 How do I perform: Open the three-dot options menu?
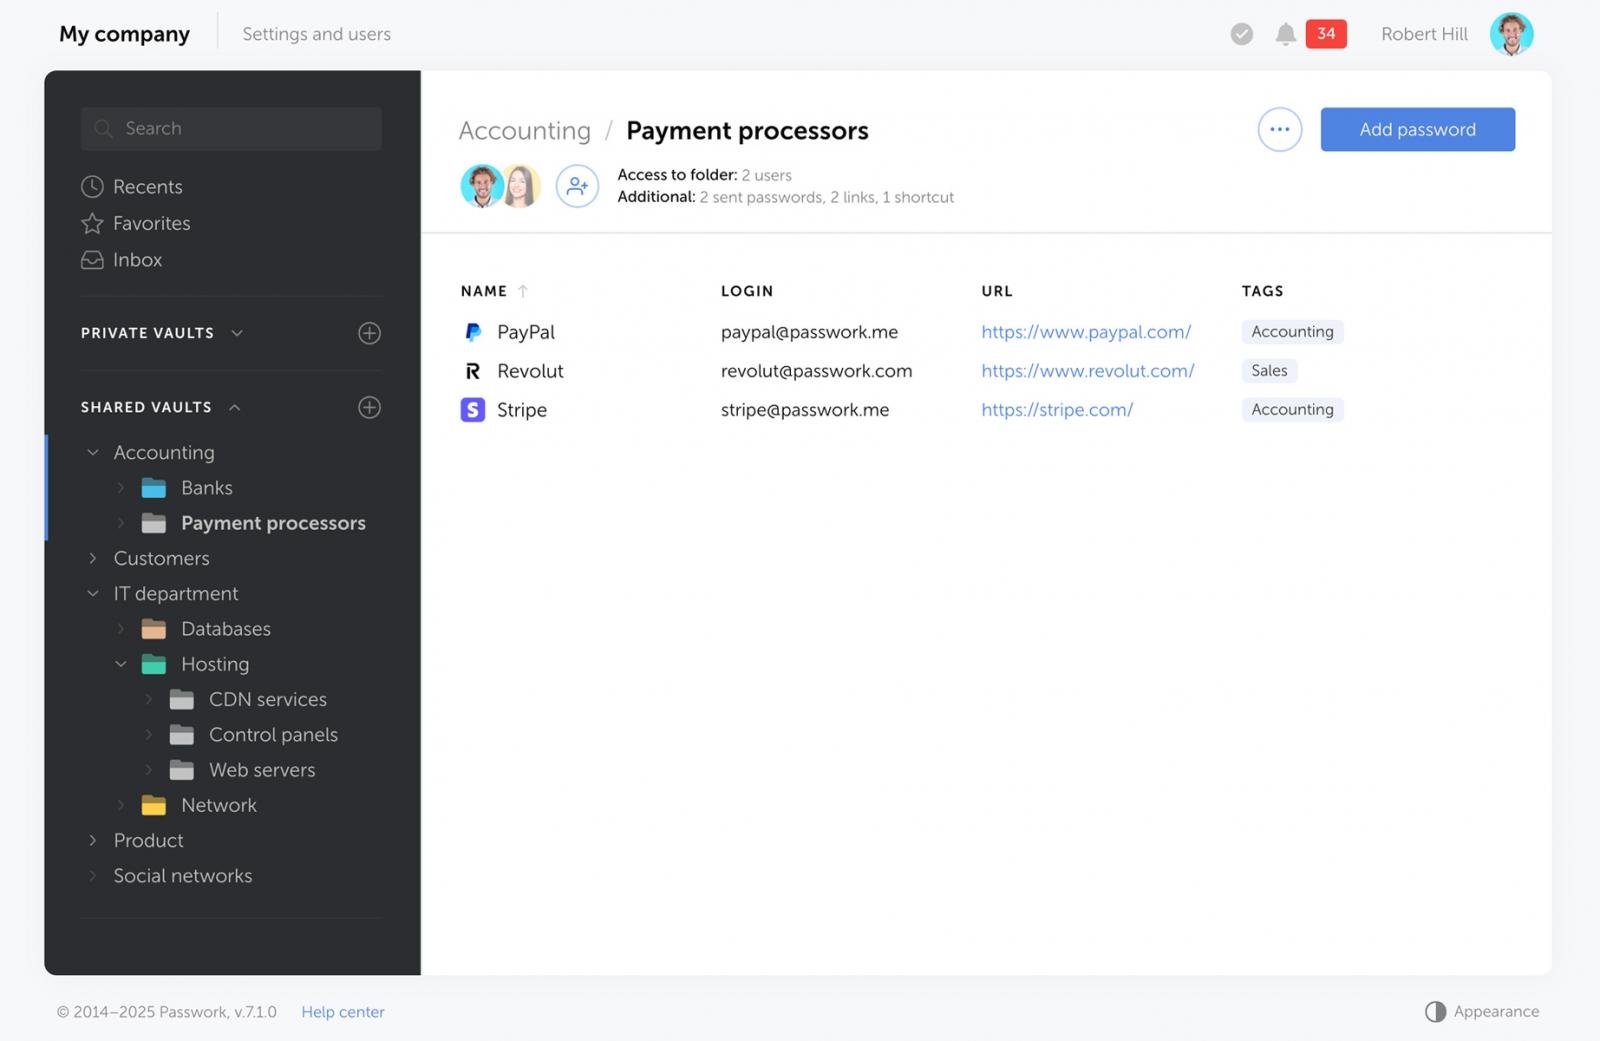coord(1279,128)
